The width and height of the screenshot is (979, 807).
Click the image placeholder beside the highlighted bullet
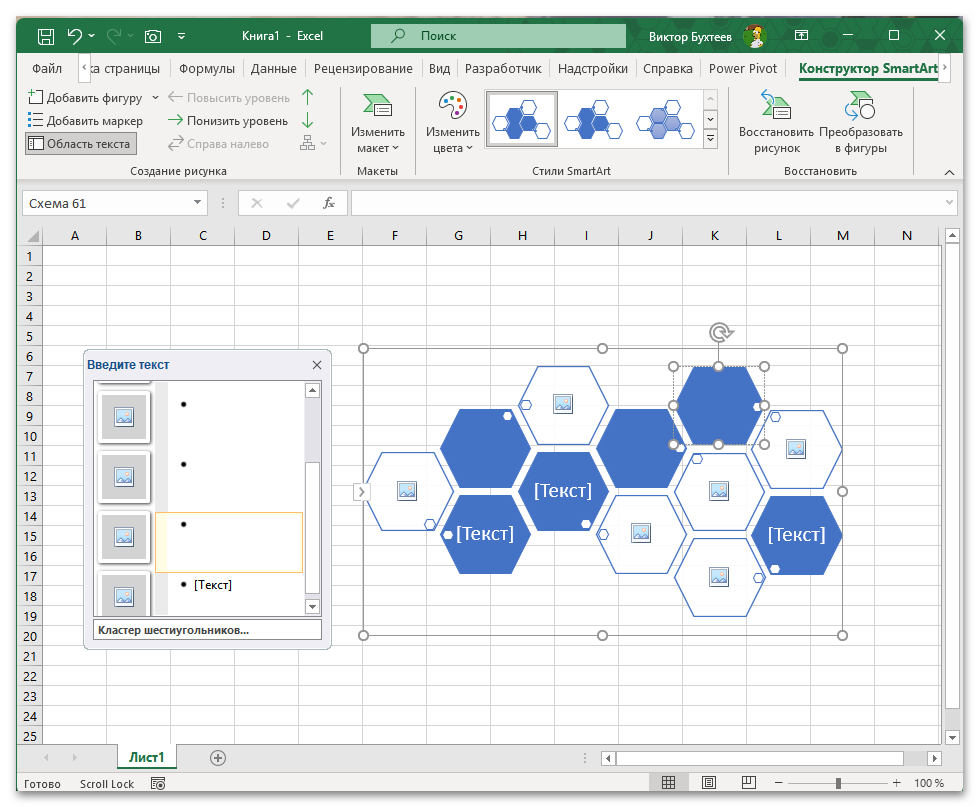pyautogui.click(x=124, y=537)
